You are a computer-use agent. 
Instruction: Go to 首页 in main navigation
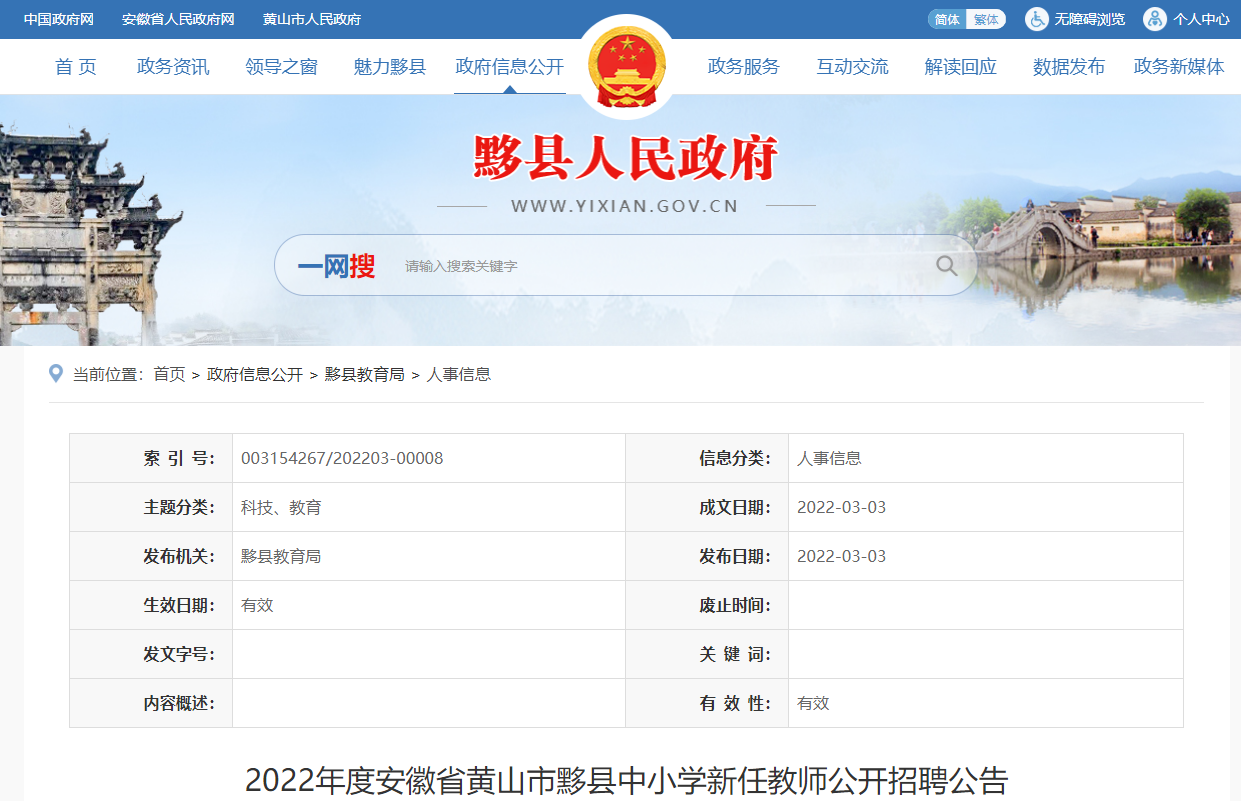(76, 67)
